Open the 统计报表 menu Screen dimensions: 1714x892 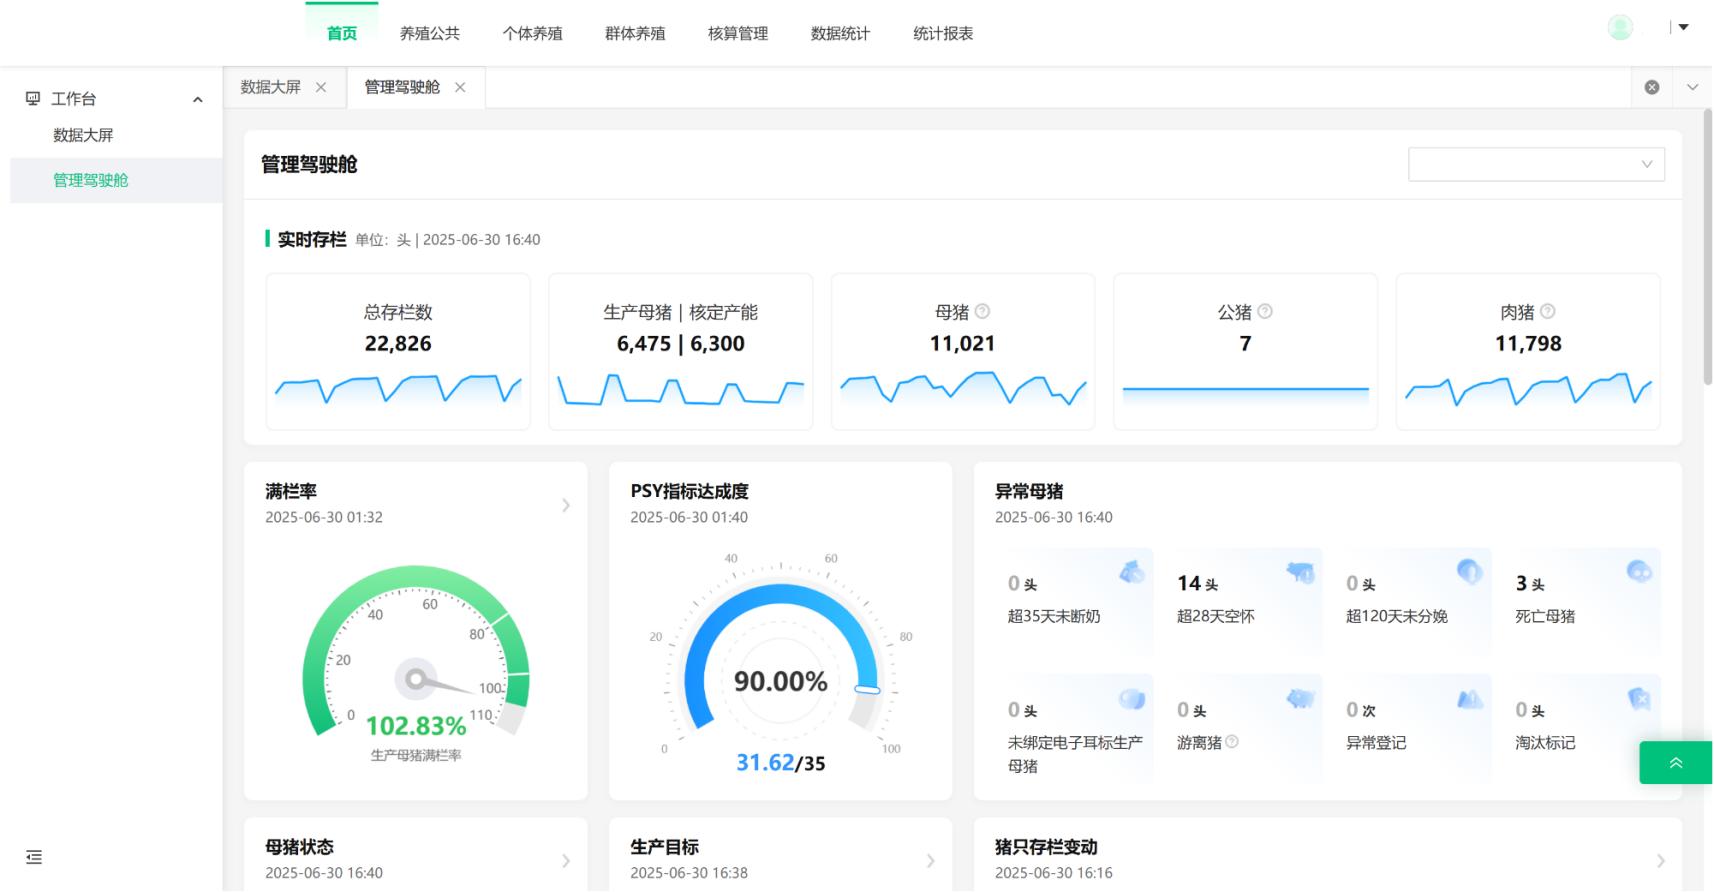pyautogui.click(x=943, y=33)
